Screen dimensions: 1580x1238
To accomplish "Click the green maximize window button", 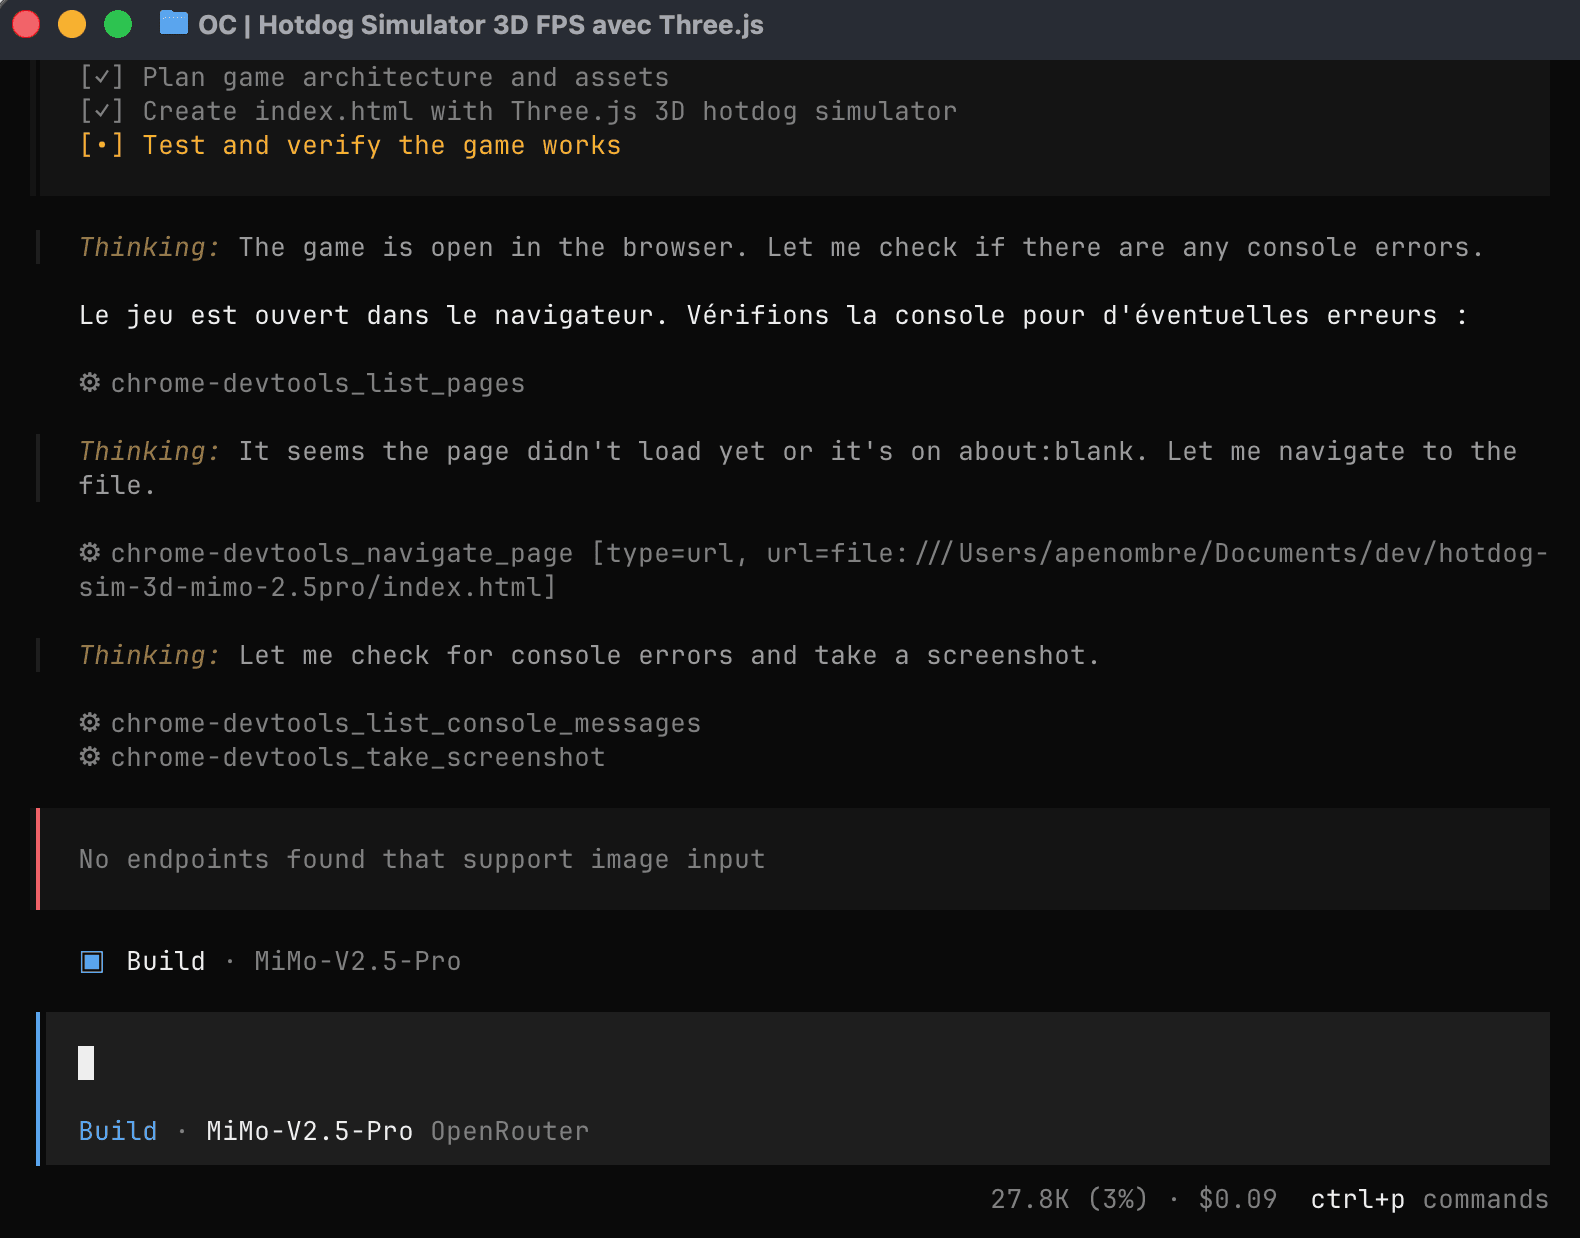I will pyautogui.click(x=118, y=24).
